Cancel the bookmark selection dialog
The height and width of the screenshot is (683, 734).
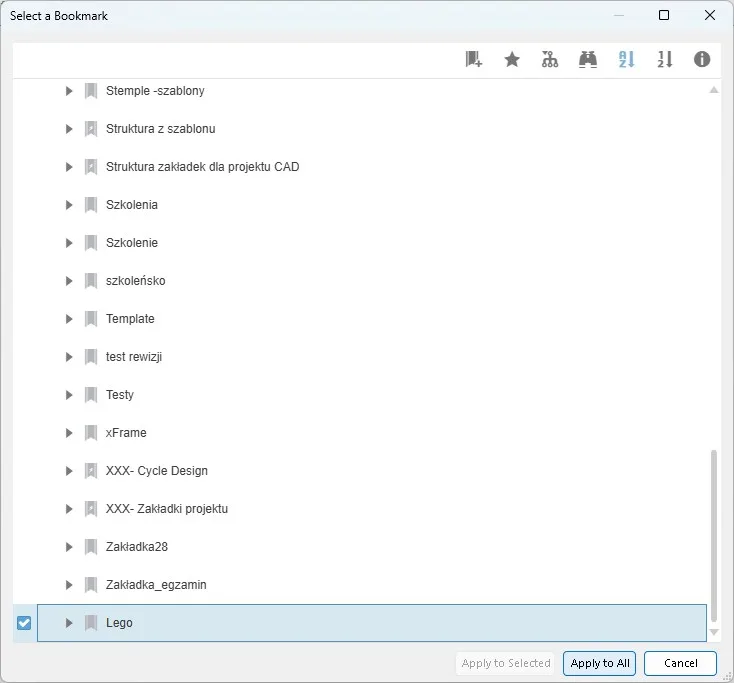(x=681, y=663)
